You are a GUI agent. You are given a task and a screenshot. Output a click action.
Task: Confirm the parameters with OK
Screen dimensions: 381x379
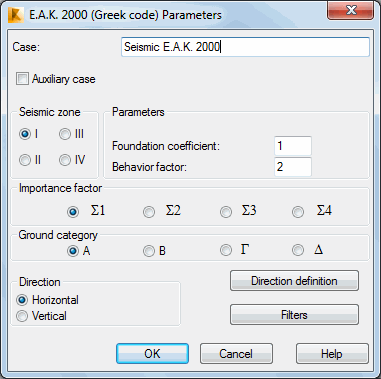pos(152,354)
